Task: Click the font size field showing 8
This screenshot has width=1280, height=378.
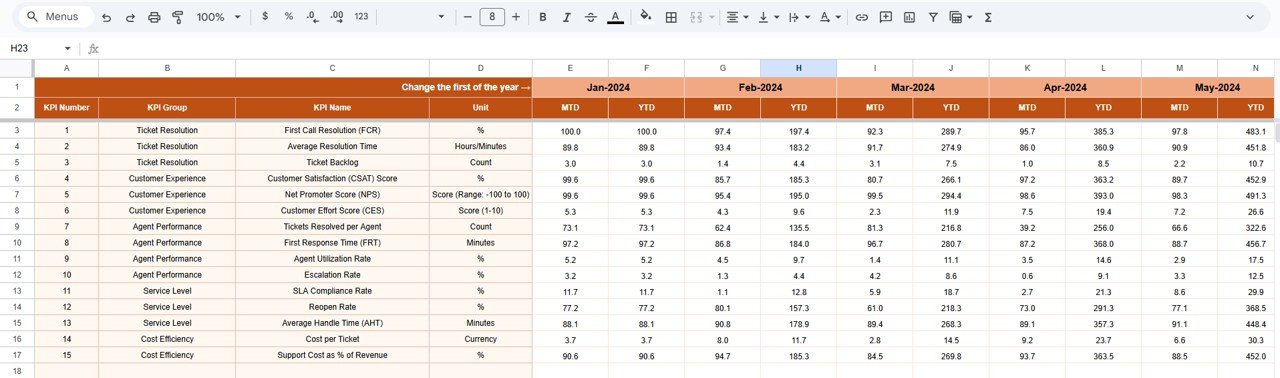Action: (492, 17)
